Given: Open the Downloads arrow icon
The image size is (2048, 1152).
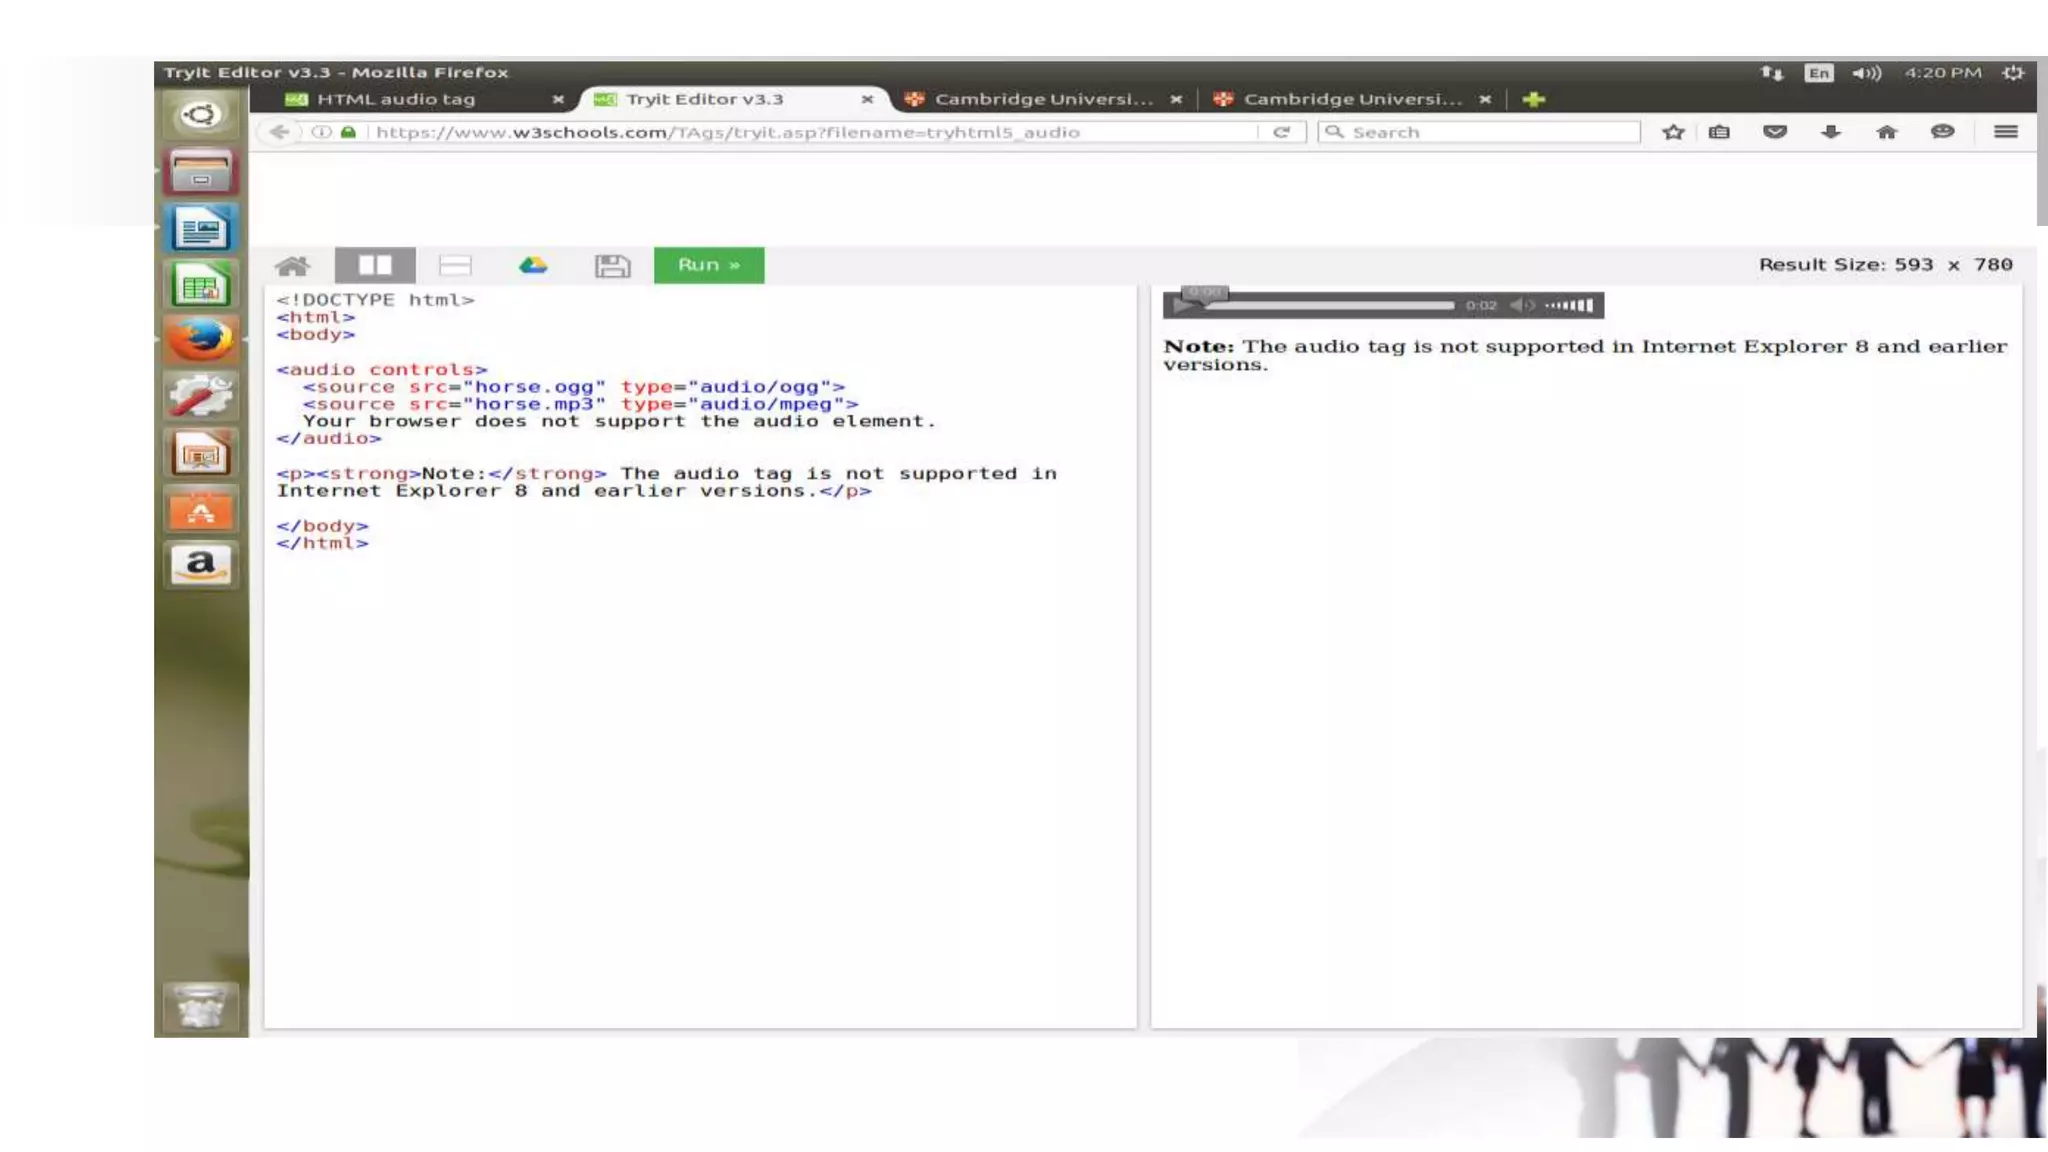Looking at the screenshot, I should pyautogui.click(x=1830, y=132).
